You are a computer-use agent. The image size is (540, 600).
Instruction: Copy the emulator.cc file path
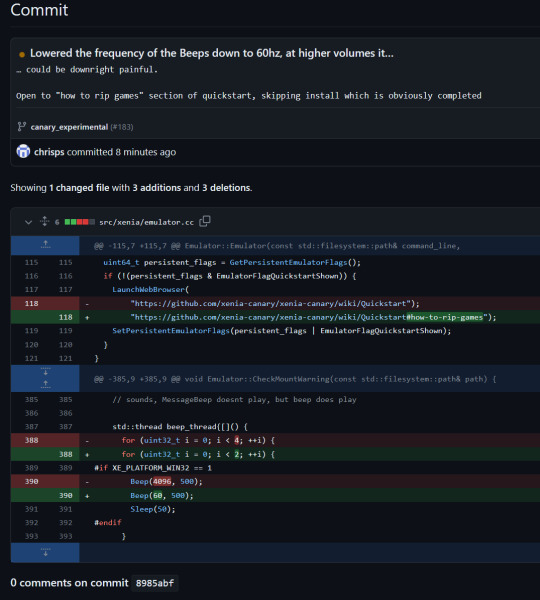[x=205, y=221]
